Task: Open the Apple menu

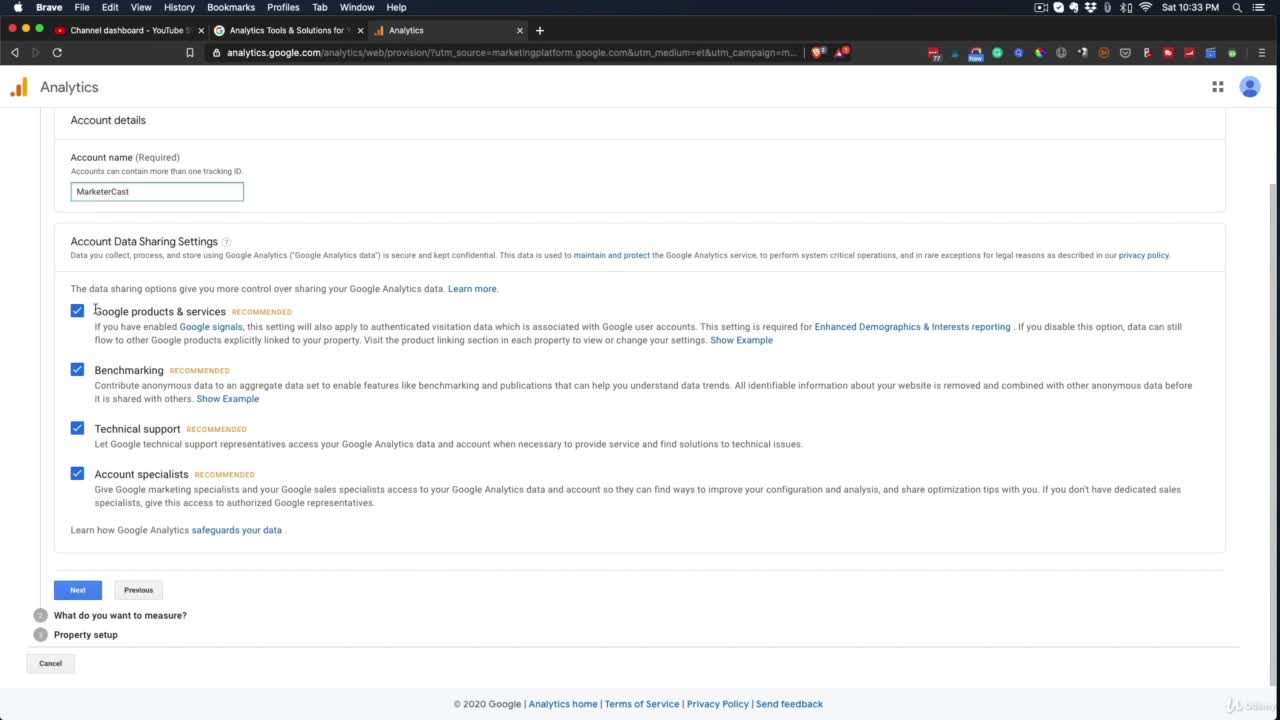Action: 17,7
